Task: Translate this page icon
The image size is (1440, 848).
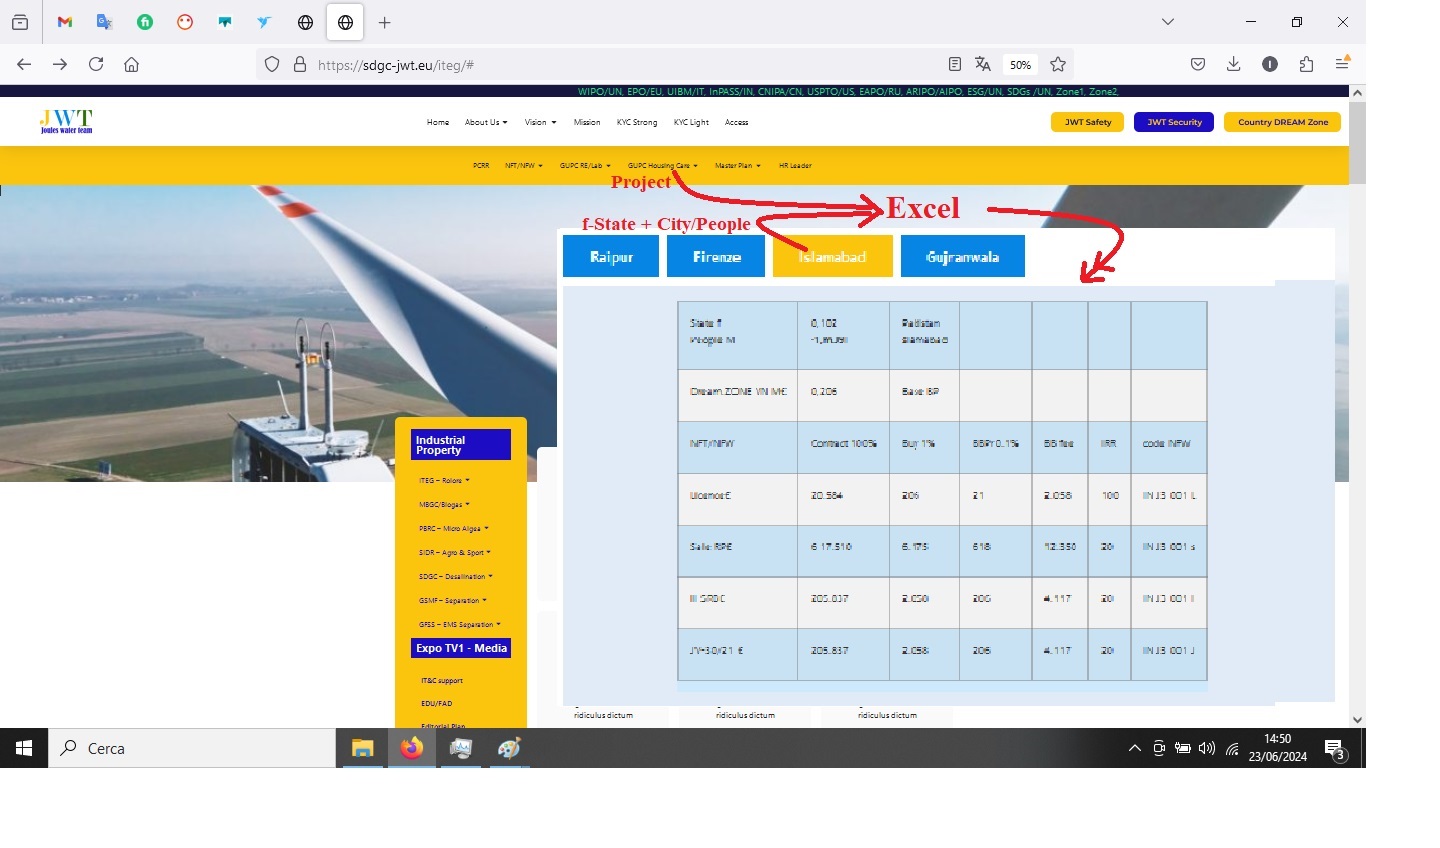Action: point(983,64)
